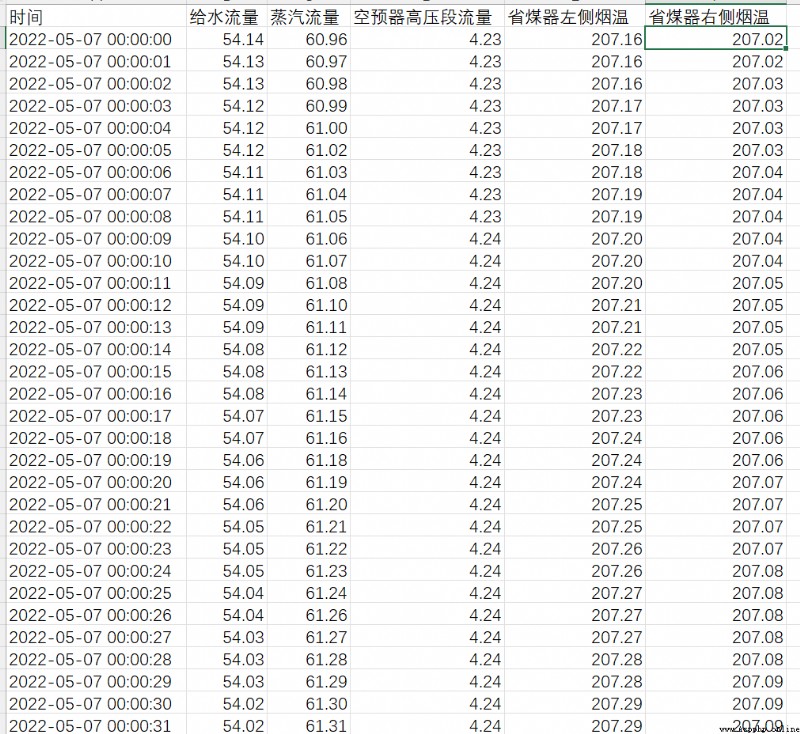
Task: Select 空预器高压段流量 cell in the 00:00:20 row
Action: 428,482
